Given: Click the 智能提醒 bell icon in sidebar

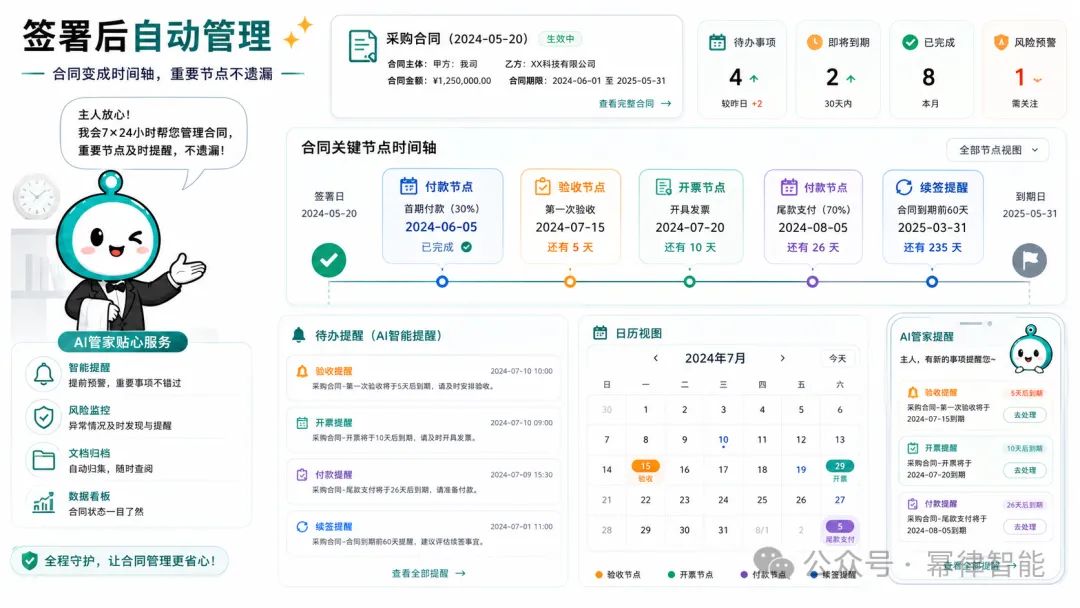Looking at the screenshot, I should click(x=43, y=374).
